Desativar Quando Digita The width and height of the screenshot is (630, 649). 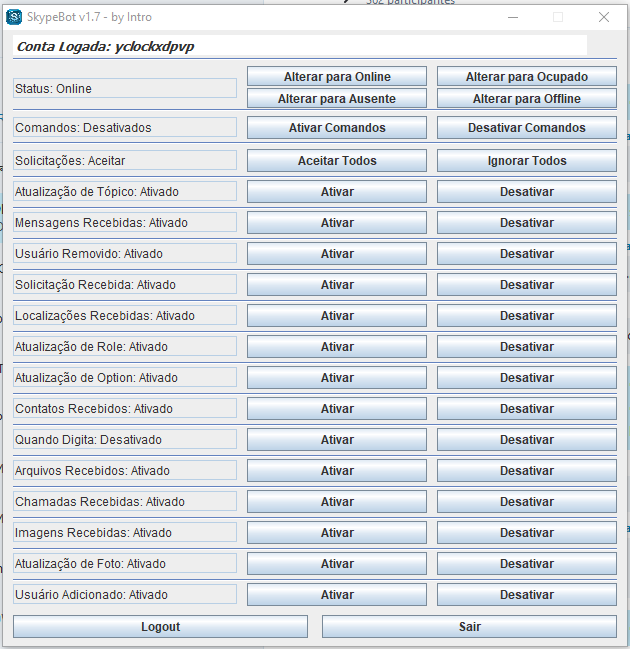[527, 440]
